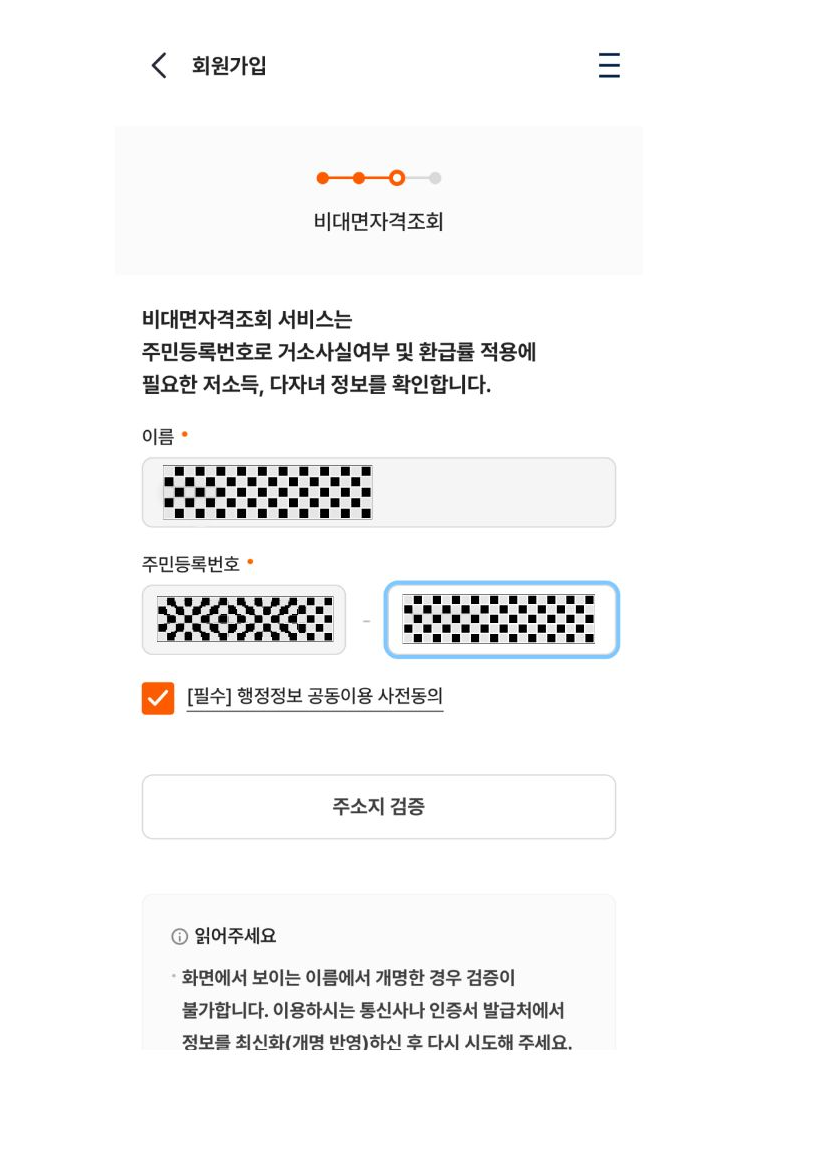Click the current hollow step indicator
Image resolution: width=817 pixels, height=1155 pixels.
(396, 179)
